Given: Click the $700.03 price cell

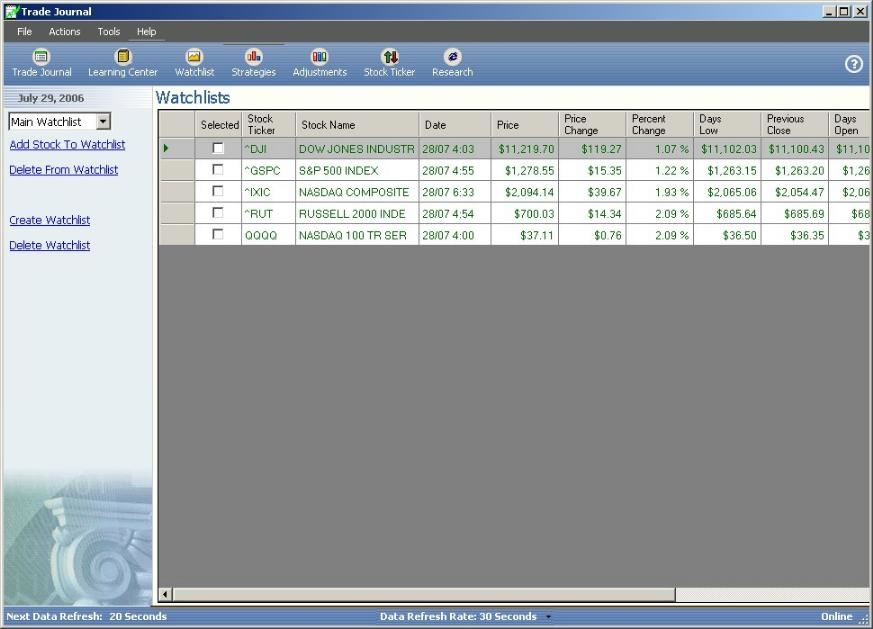Looking at the screenshot, I should (524, 214).
